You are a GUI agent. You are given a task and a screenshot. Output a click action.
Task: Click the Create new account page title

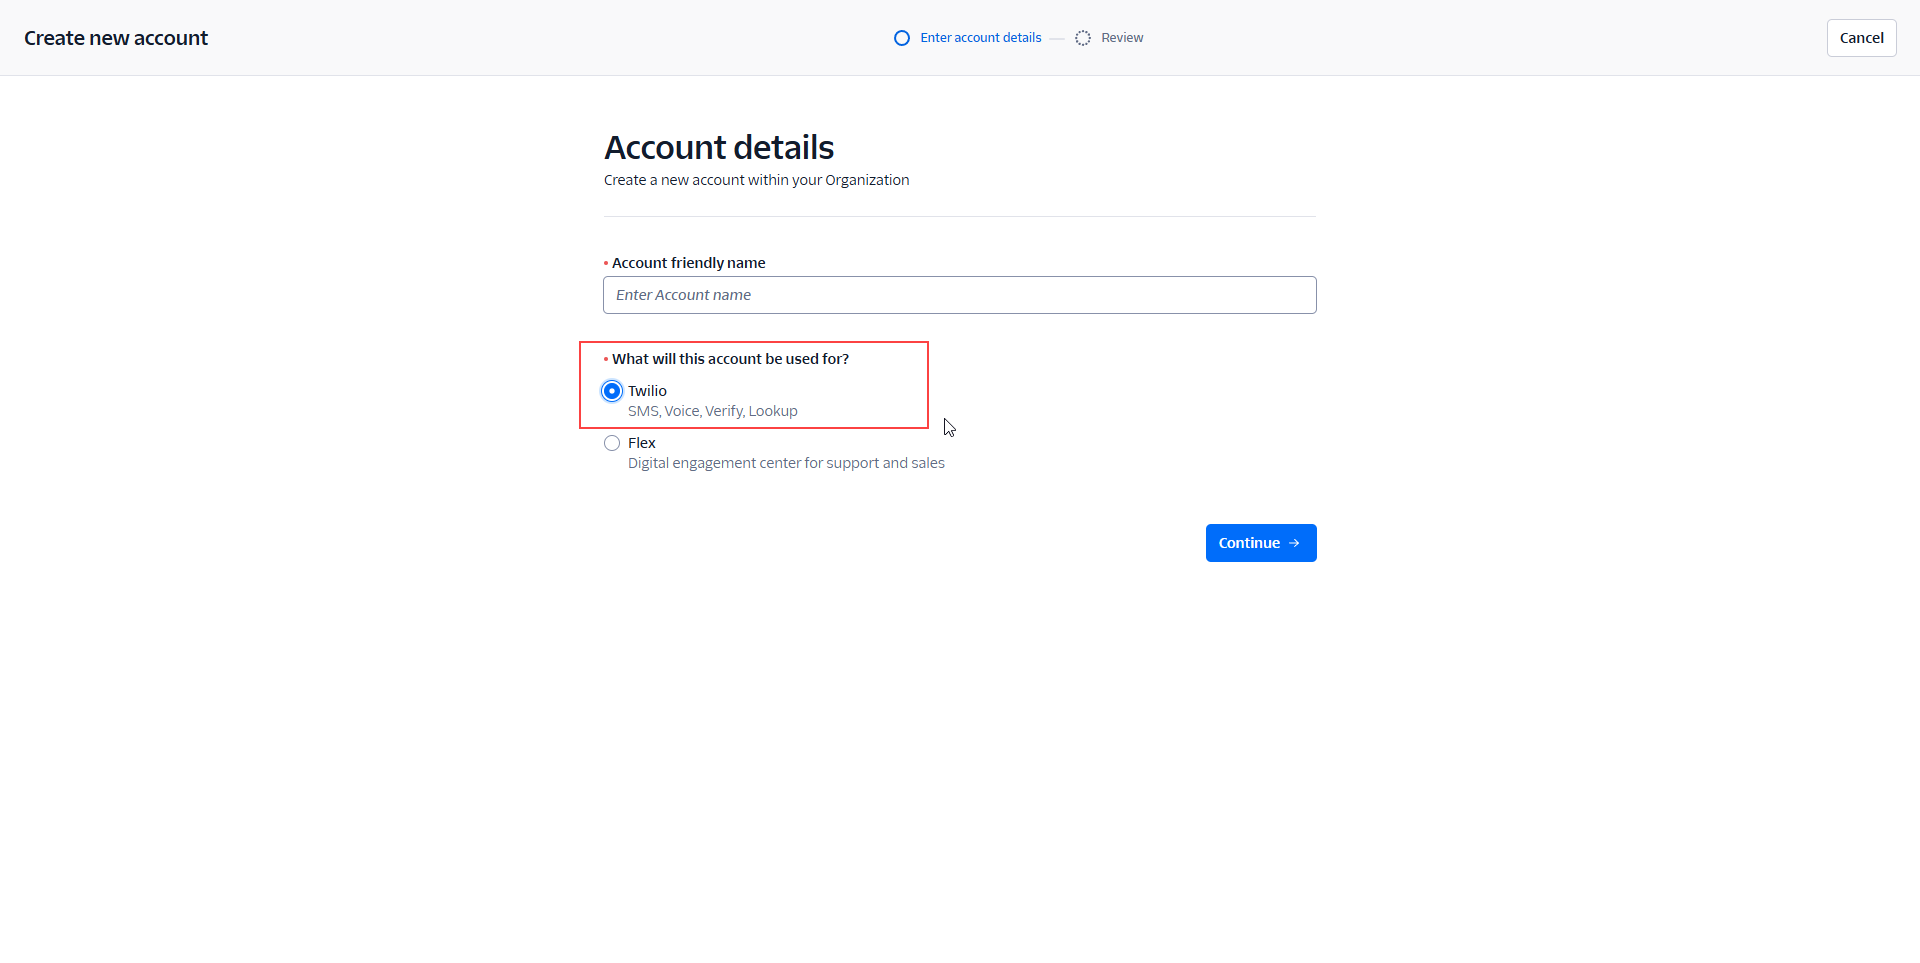pyautogui.click(x=116, y=38)
